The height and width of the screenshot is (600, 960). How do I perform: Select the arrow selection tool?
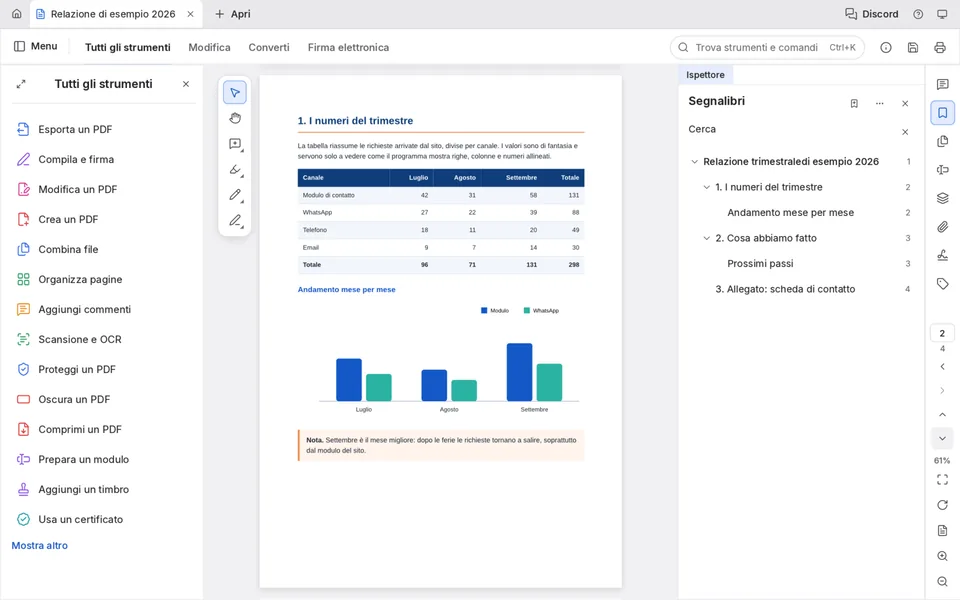pyautogui.click(x=234, y=92)
